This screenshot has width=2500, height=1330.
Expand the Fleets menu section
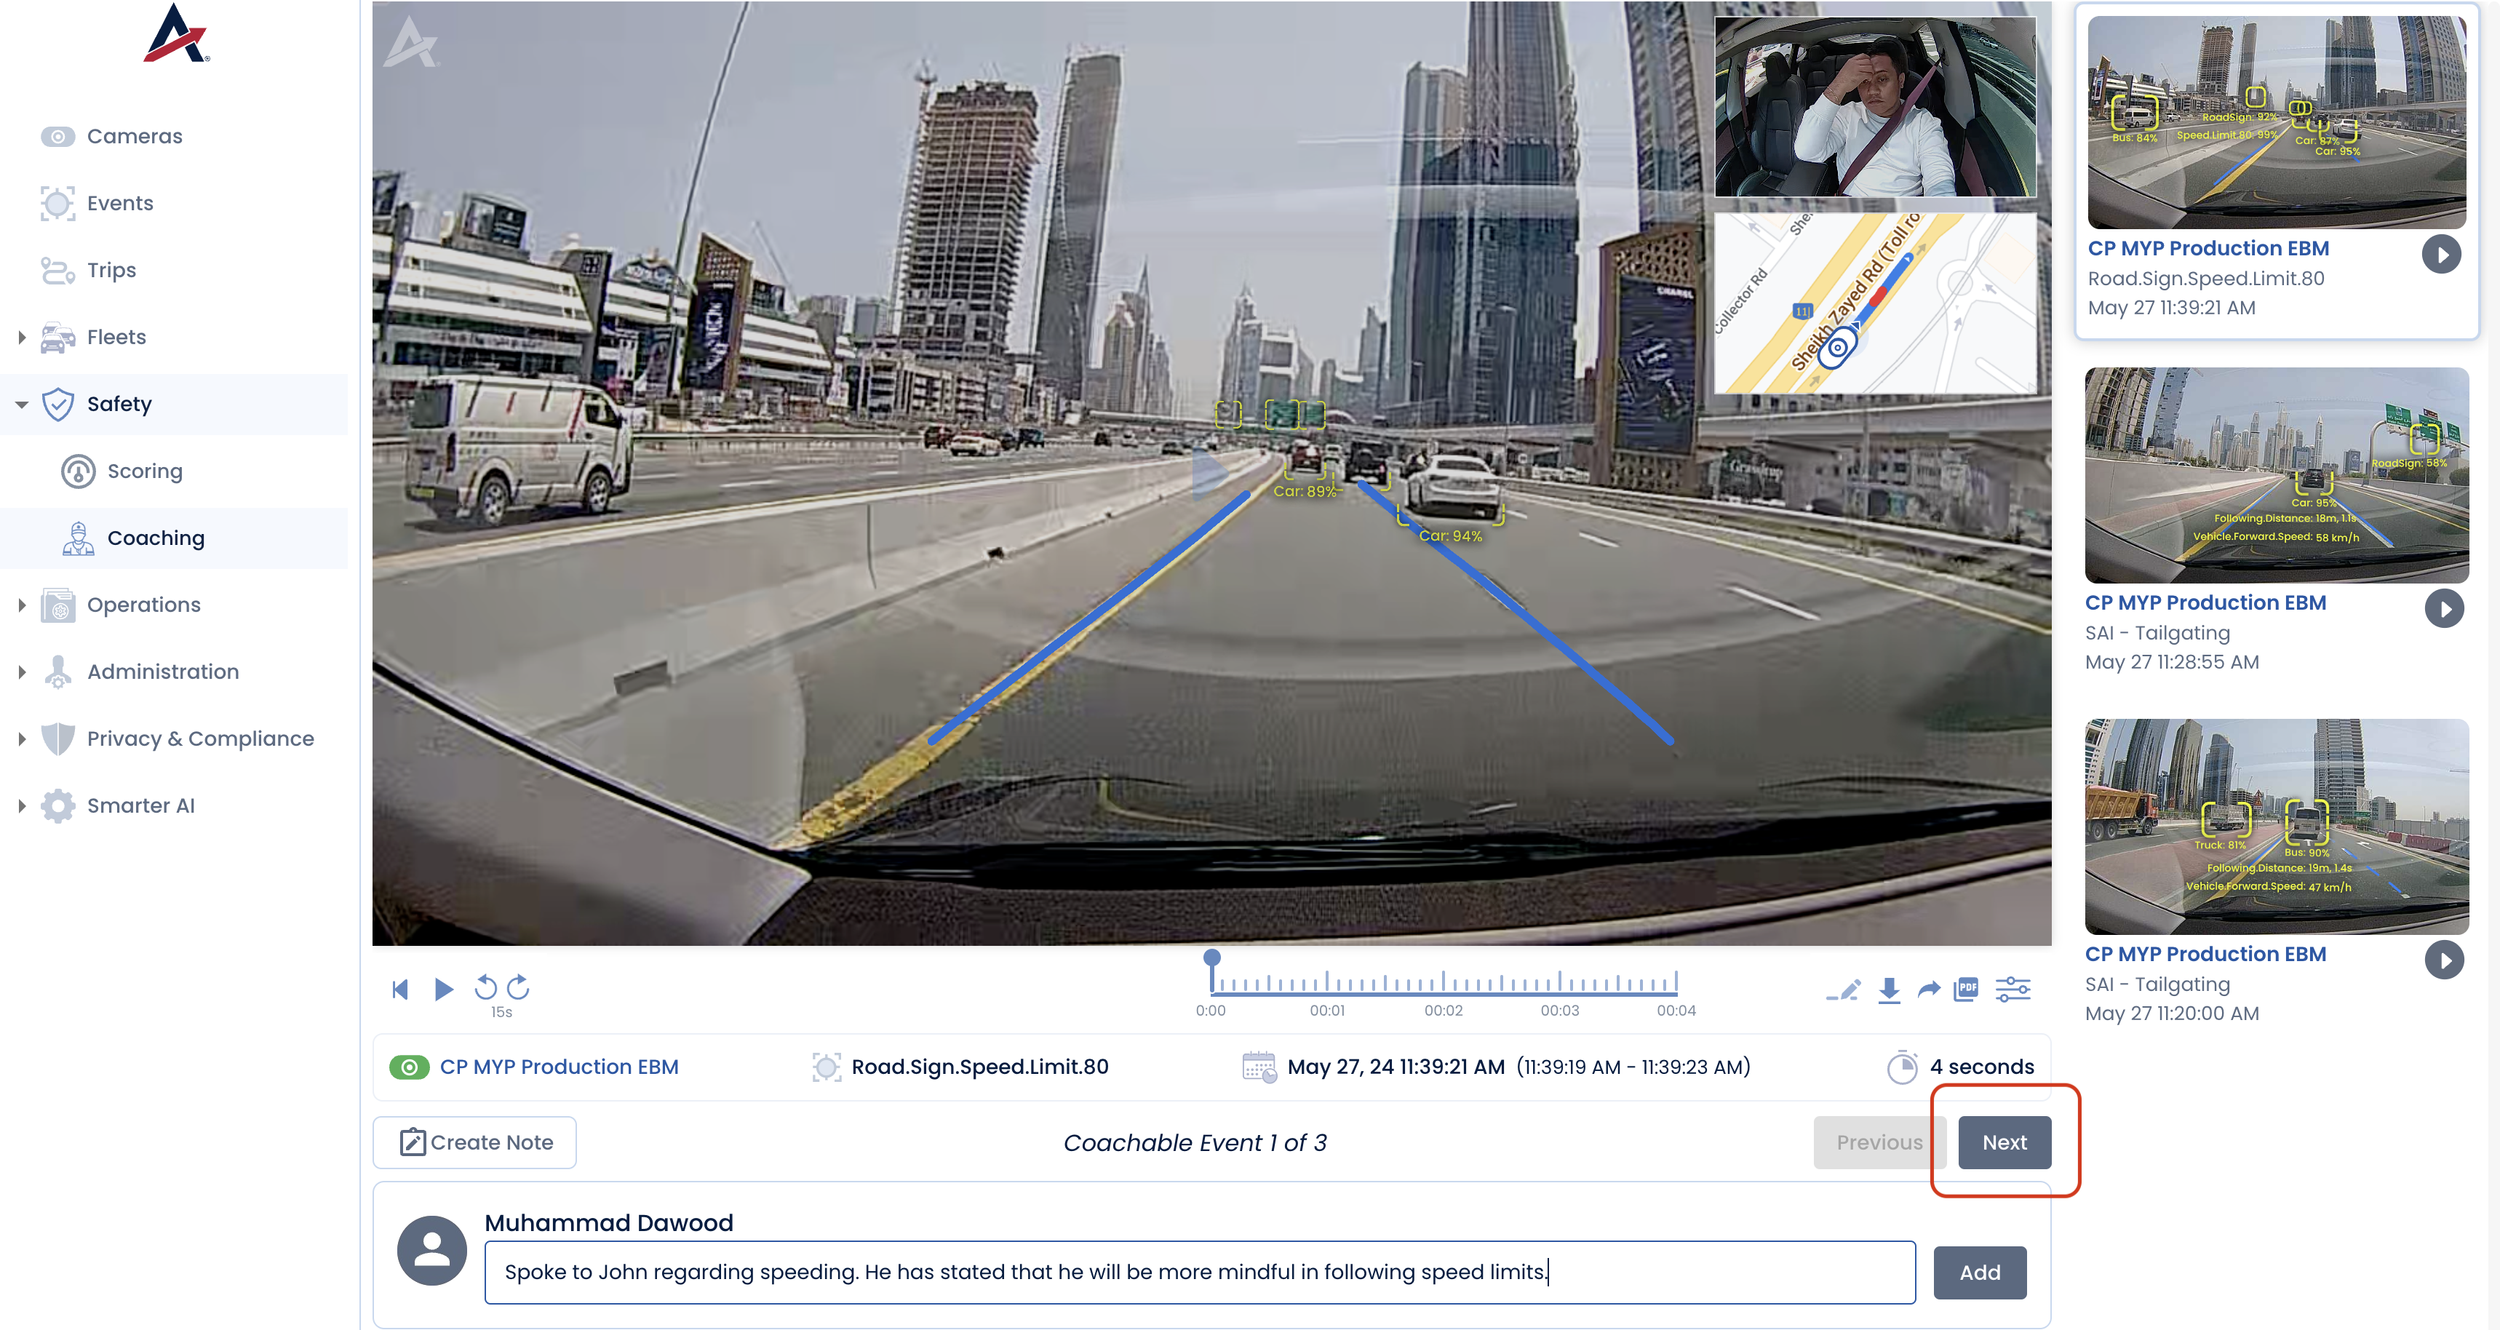click(22, 337)
